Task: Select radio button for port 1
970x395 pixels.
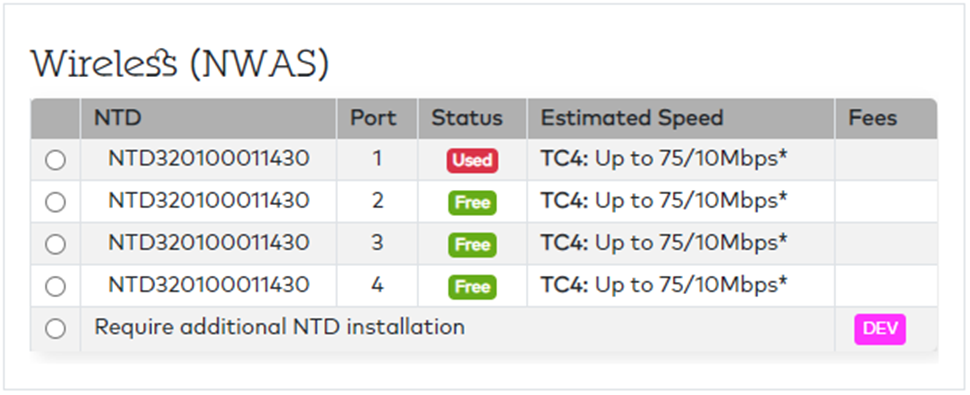Action: [x=55, y=161]
